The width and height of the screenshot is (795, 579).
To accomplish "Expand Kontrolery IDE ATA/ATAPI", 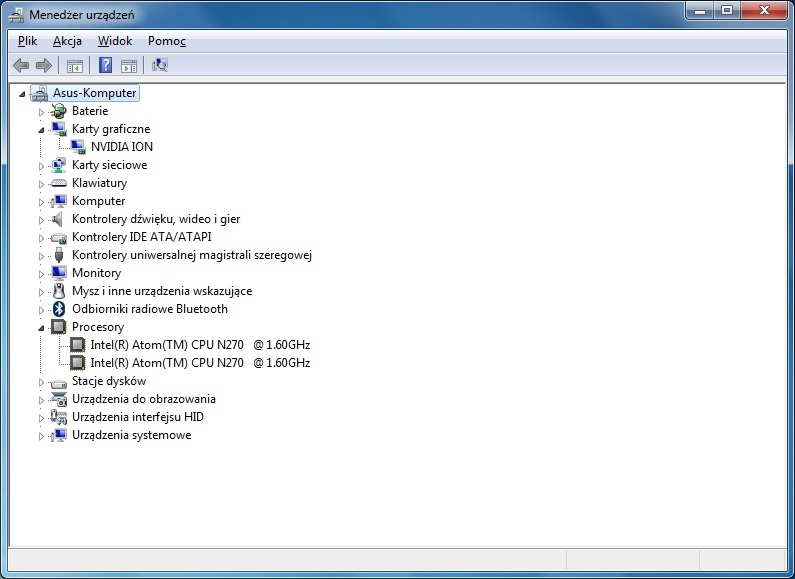I will point(42,238).
